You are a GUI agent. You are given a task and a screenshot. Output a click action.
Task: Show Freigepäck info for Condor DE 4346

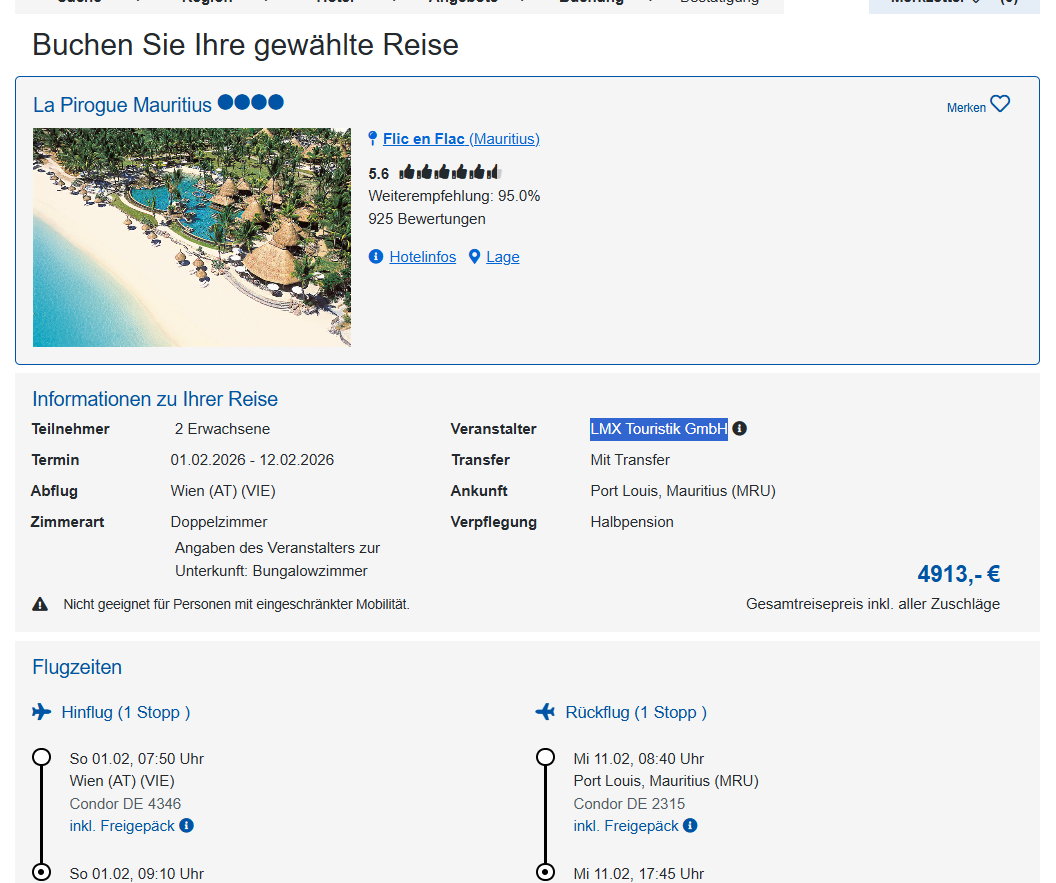pyautogui.click(x=187, y=826)
